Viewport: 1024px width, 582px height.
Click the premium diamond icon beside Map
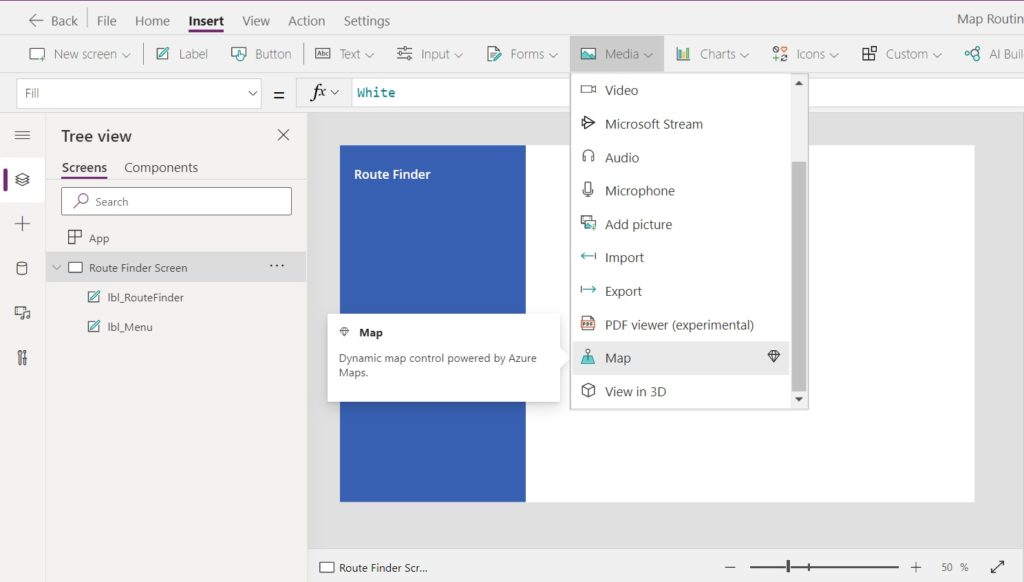coord(773,356)
